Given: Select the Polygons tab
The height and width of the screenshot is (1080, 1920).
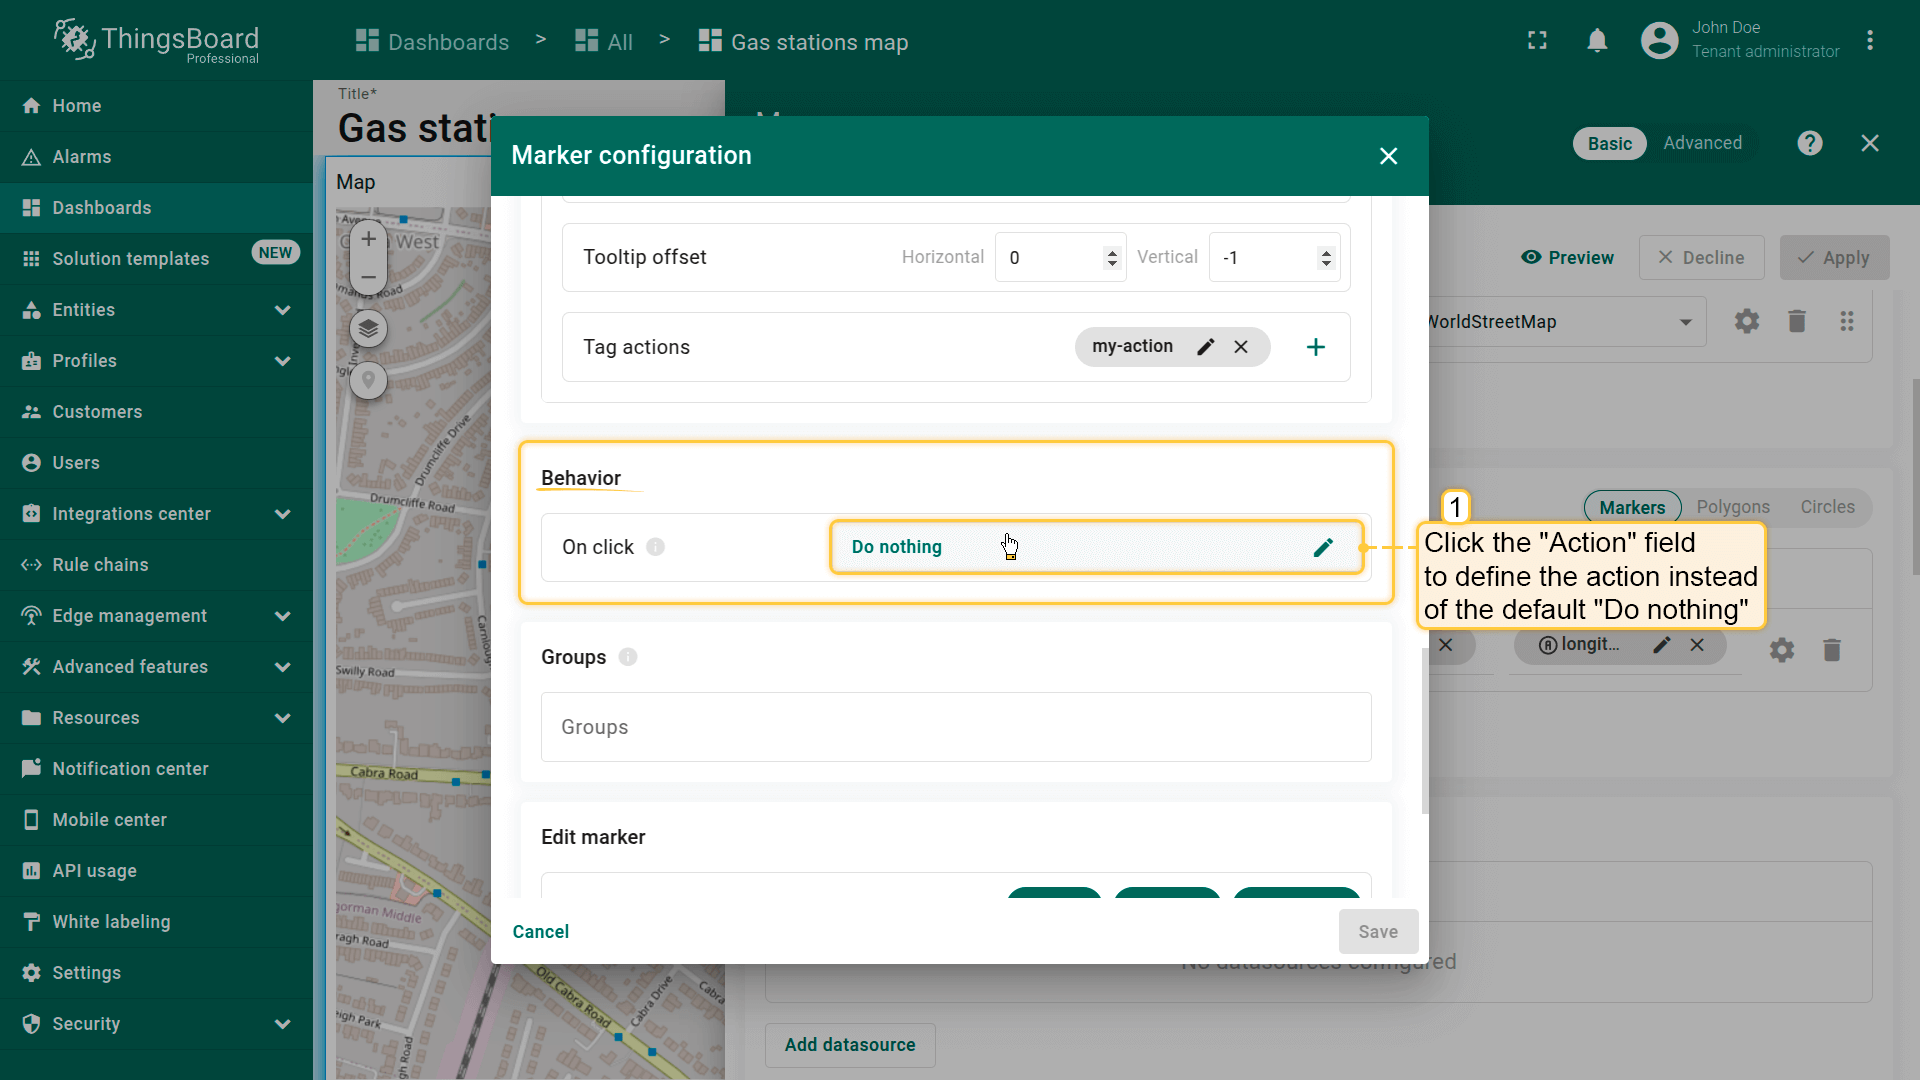Looking at the screenshot, I should click(1732, 507).
